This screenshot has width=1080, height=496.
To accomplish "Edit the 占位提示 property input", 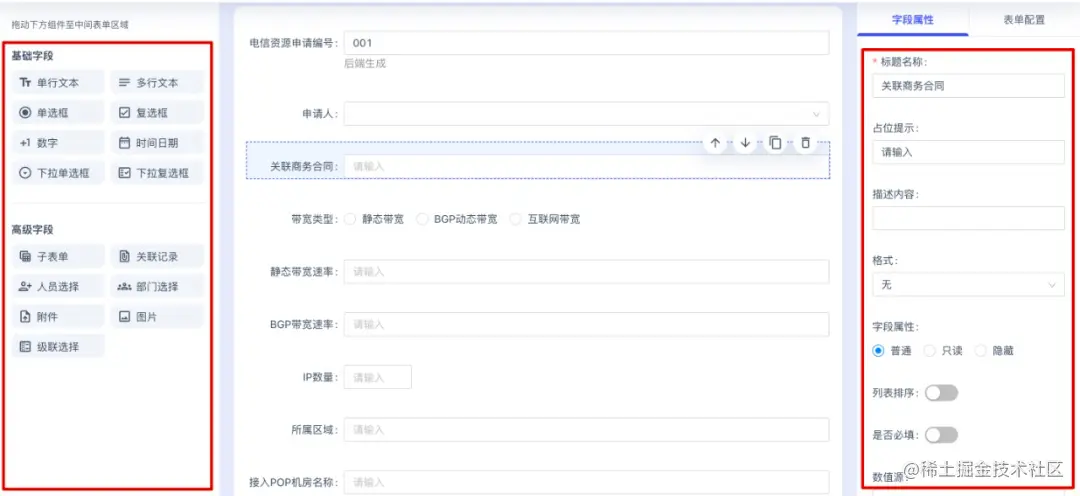I will point(968,152).
